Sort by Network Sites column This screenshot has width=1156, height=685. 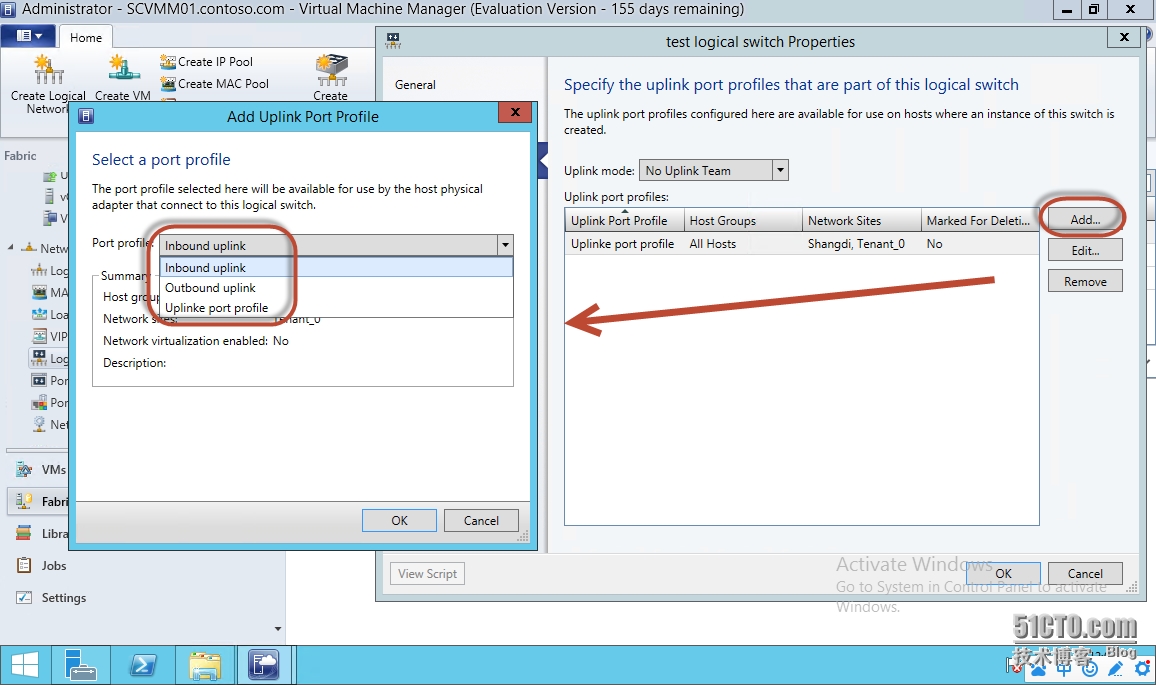tap(862, 220)
